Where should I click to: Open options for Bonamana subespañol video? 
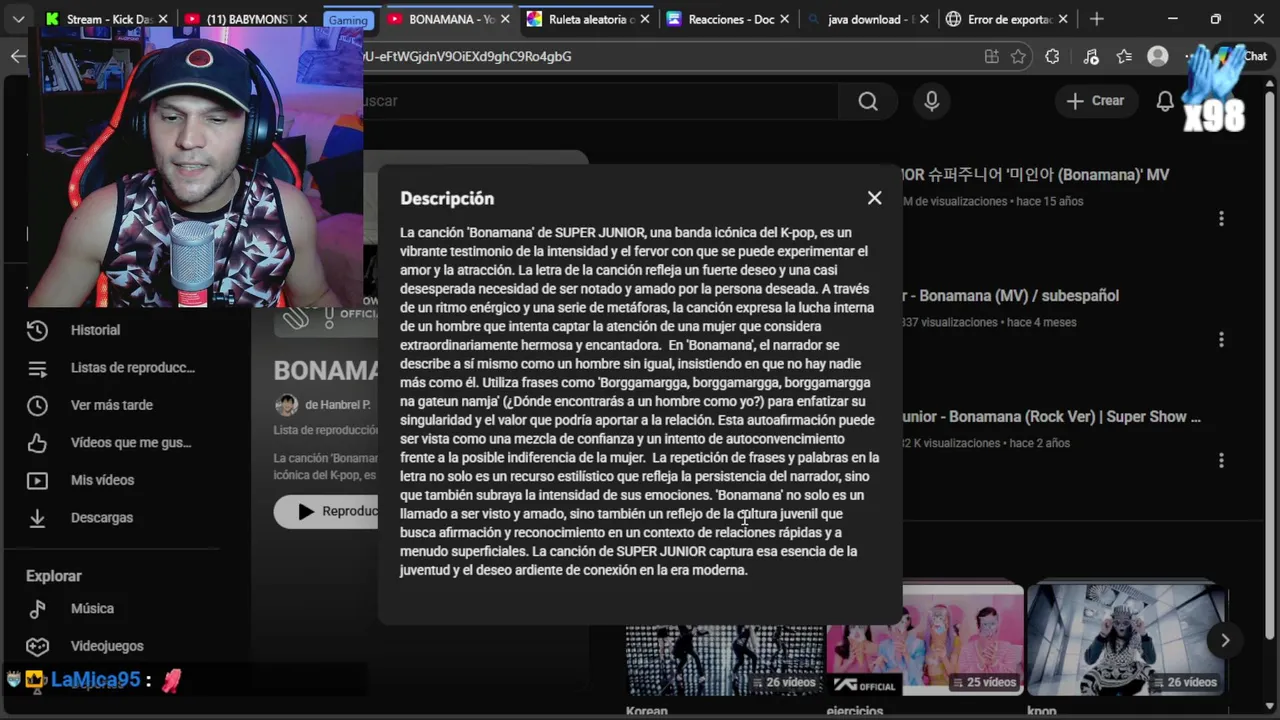(1221, 340)
